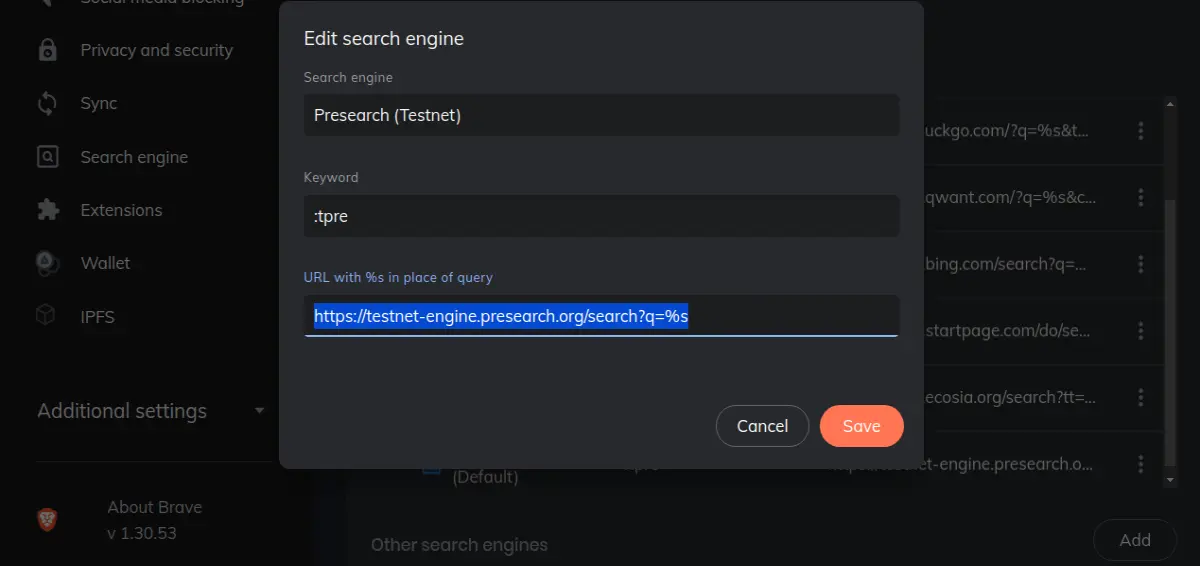Click the Brave lion logo
1200x566 pixels.
(47, 520)
